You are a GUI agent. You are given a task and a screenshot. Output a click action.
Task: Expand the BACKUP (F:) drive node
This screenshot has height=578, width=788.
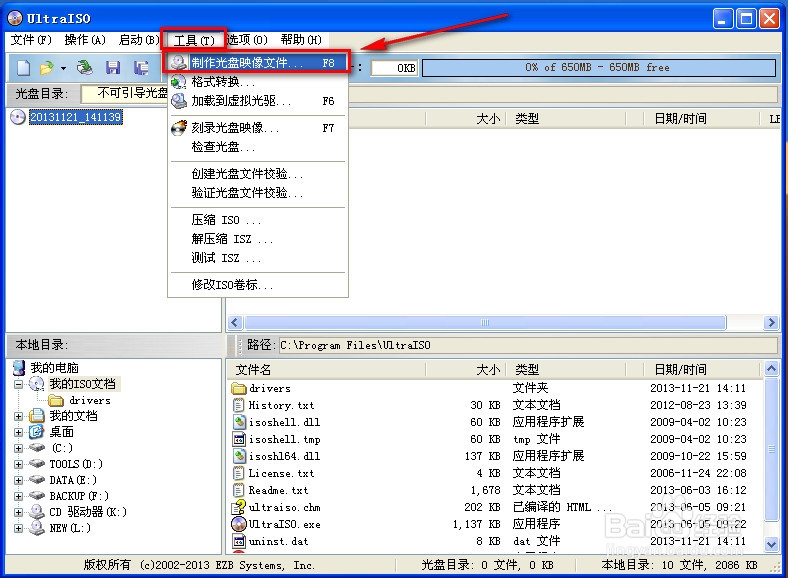point(18,497)
